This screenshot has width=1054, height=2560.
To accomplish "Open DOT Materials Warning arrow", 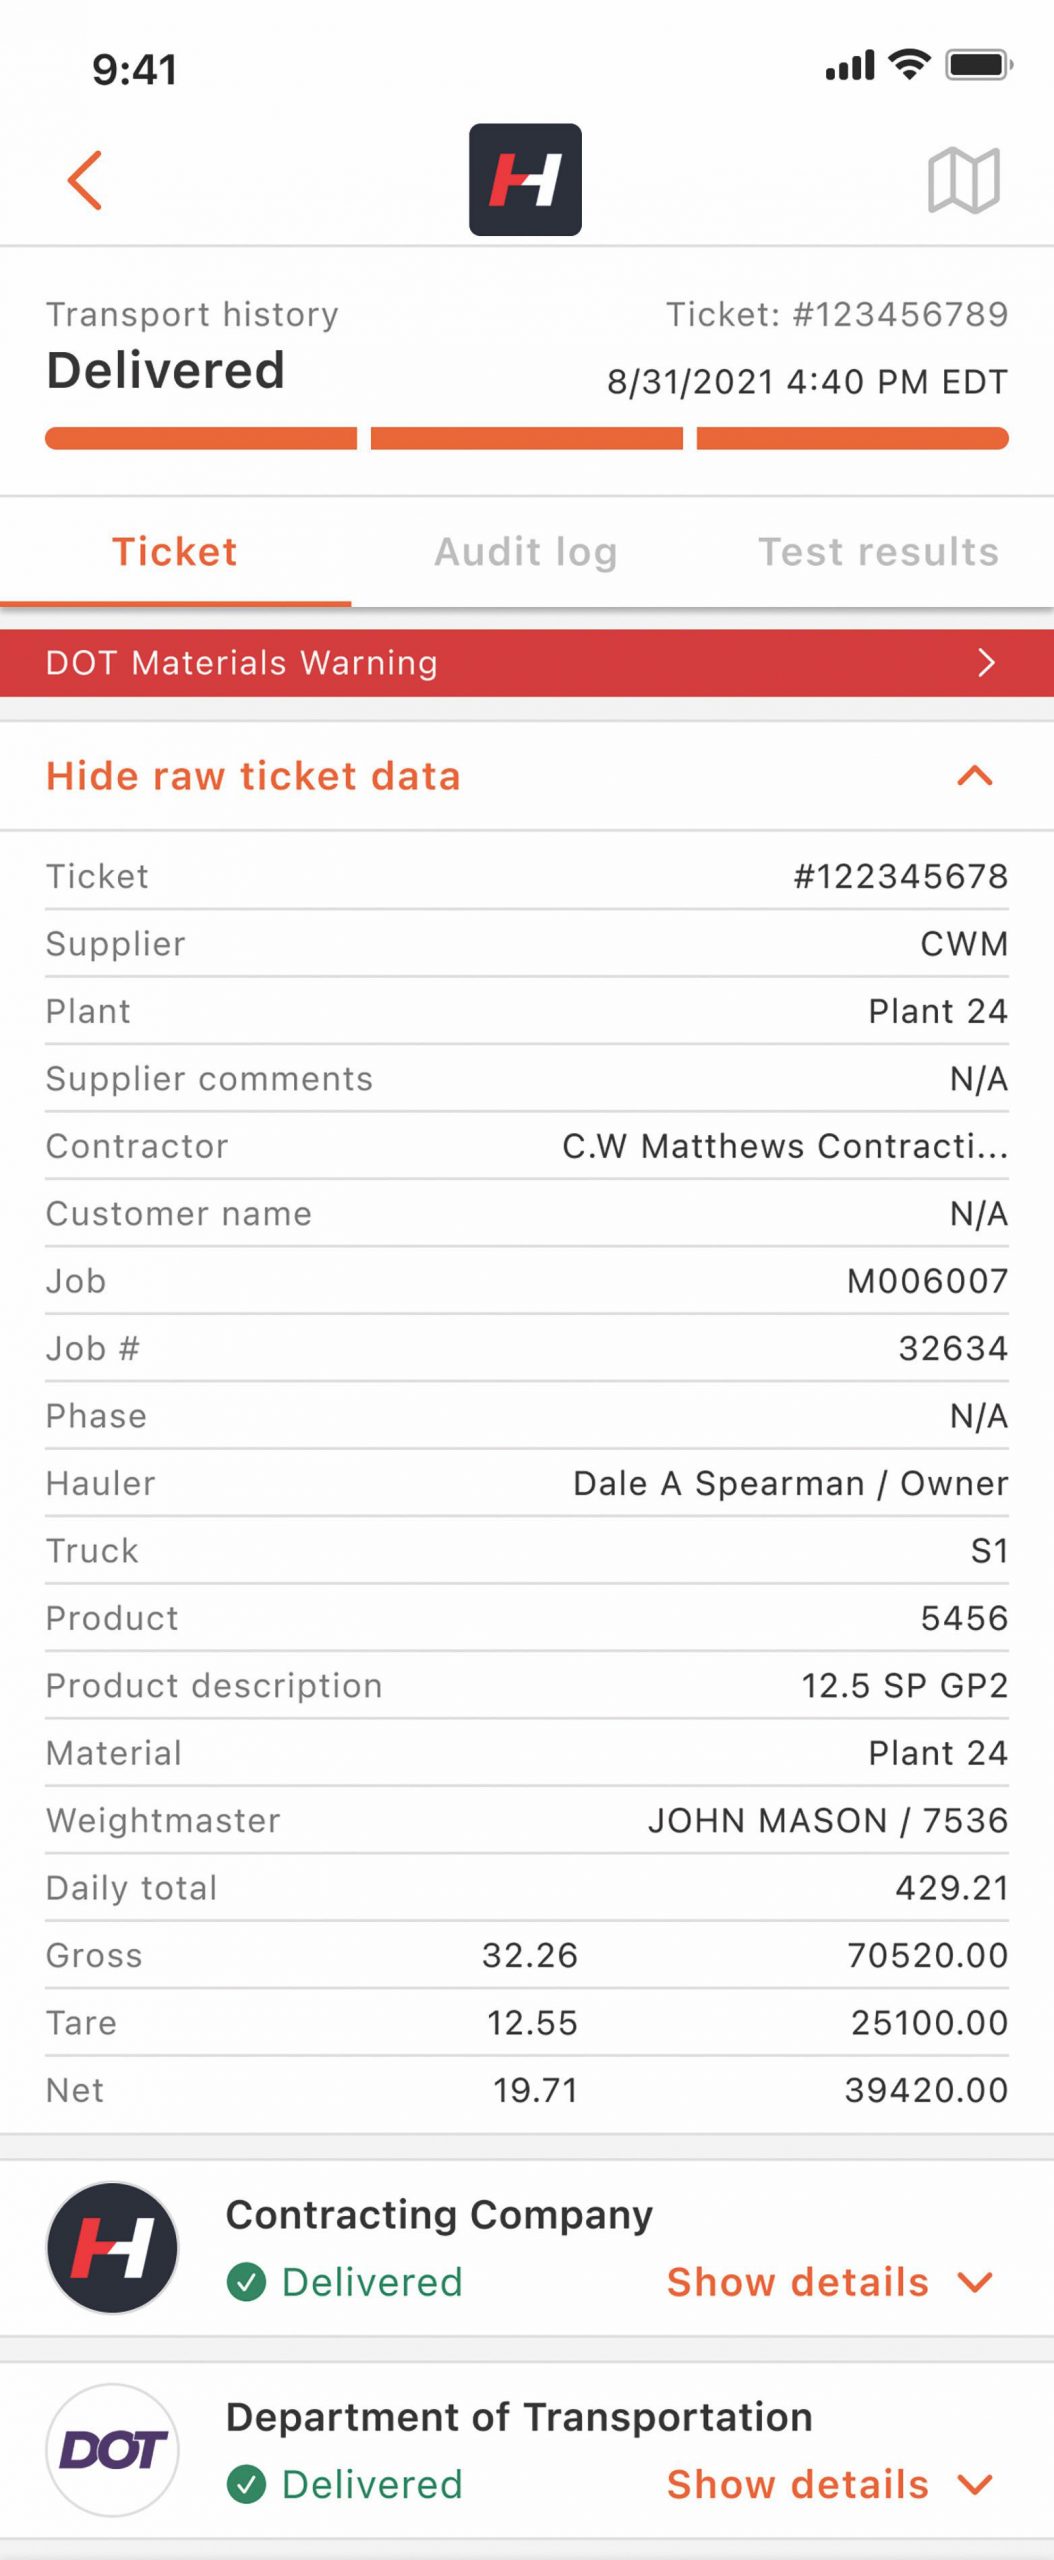I will coord(986,663).
